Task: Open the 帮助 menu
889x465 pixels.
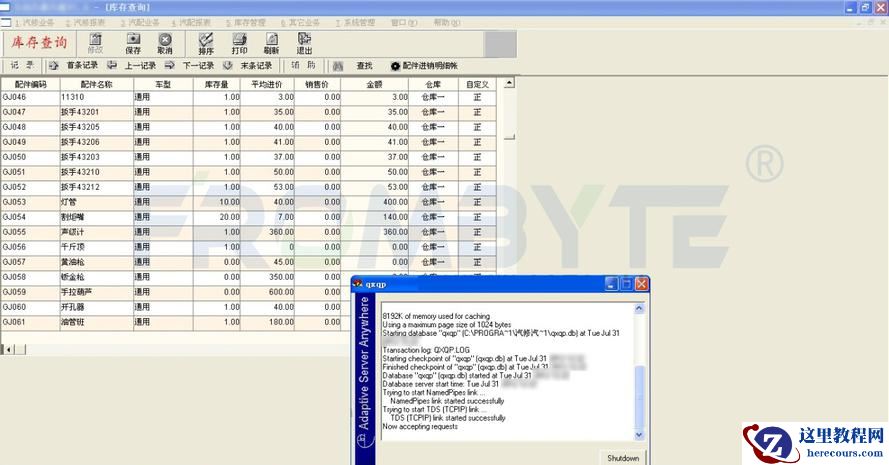Action: coord(447,23)
